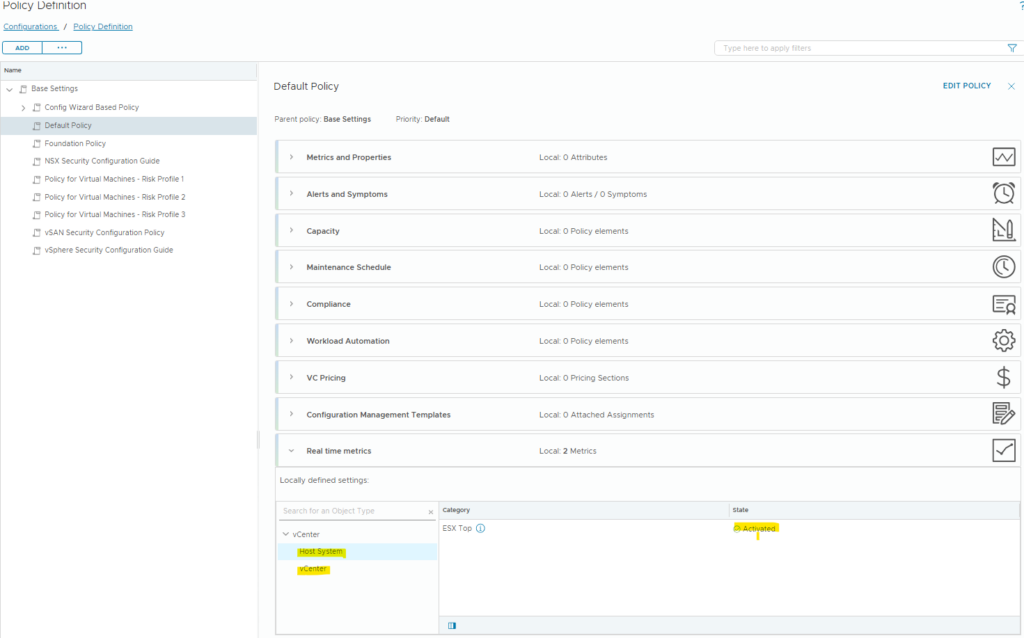
Task: Click the vSAN Security Configuration Policy icon
Action: (x=37, y=233)
